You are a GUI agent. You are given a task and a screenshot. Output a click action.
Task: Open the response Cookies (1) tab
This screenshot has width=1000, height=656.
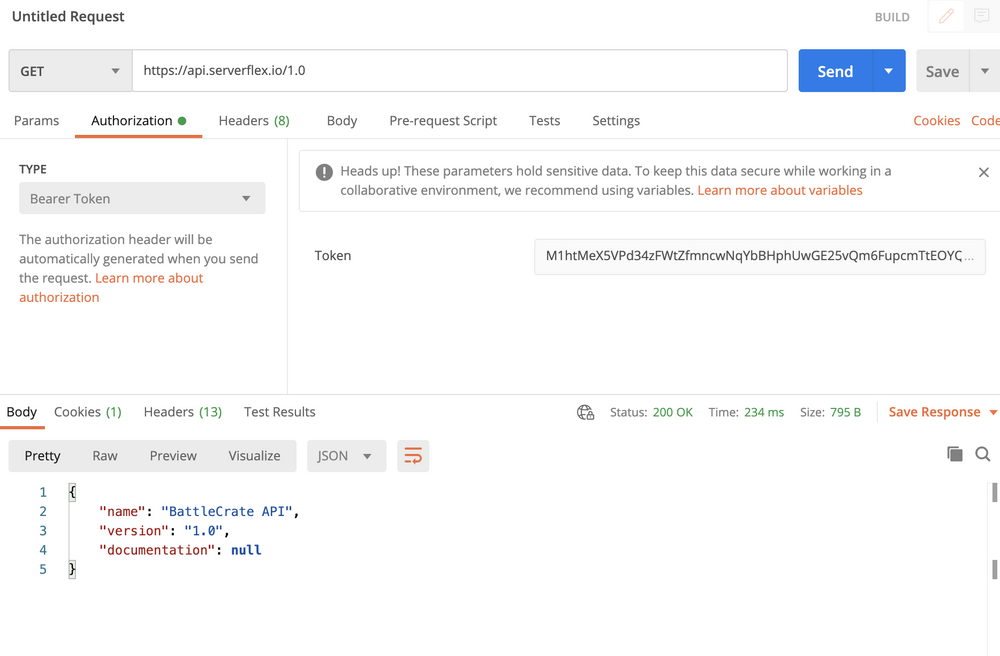pyautogui.click(x=87, y=412)
